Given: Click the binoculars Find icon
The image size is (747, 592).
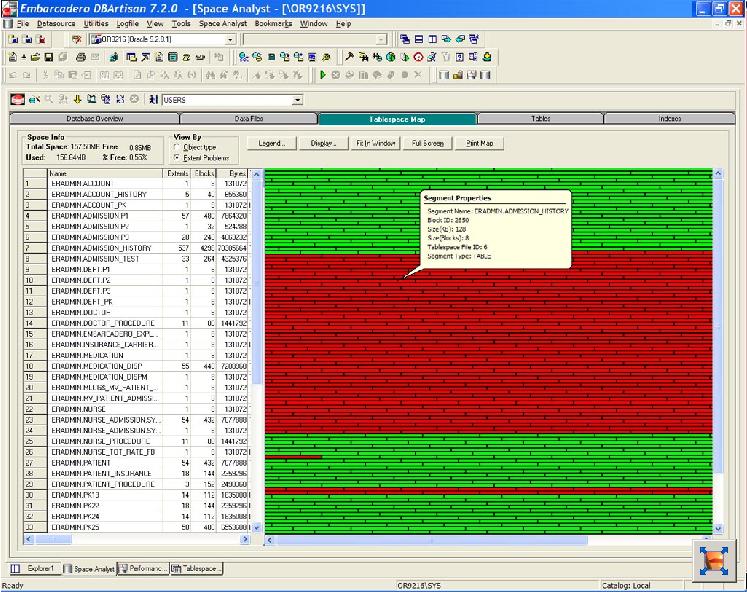Looking at the screenshot, I should 210,75.
